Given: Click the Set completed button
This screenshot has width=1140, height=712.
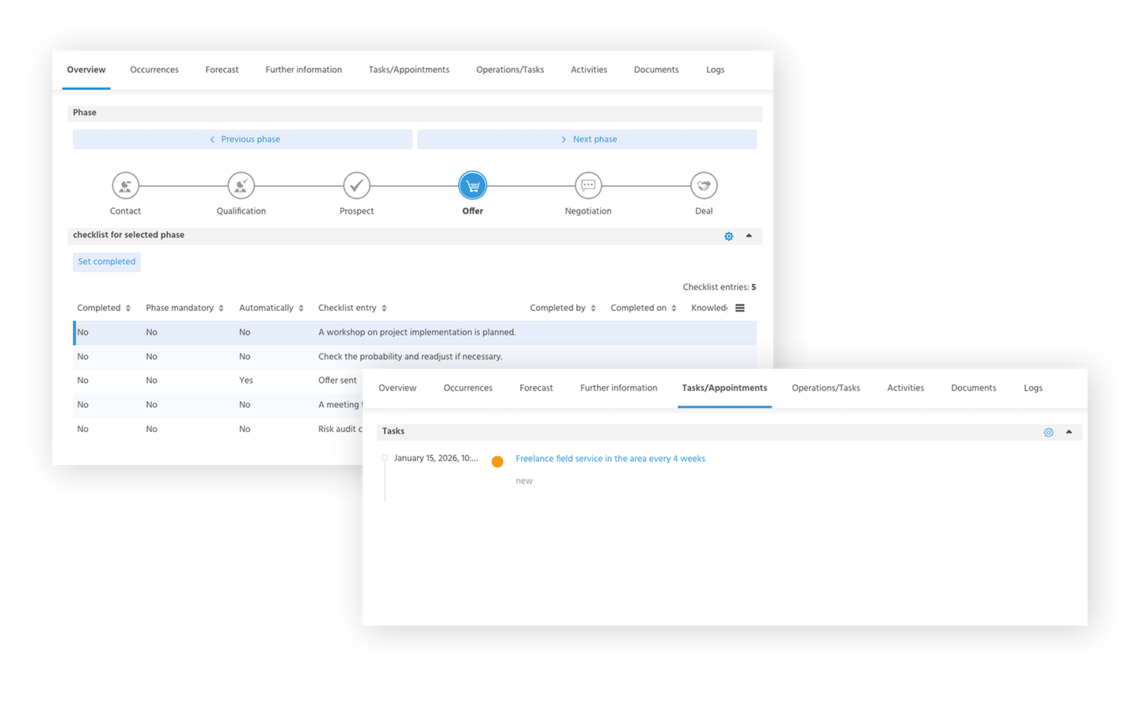Looking at the screenshot, I should 107,262.
